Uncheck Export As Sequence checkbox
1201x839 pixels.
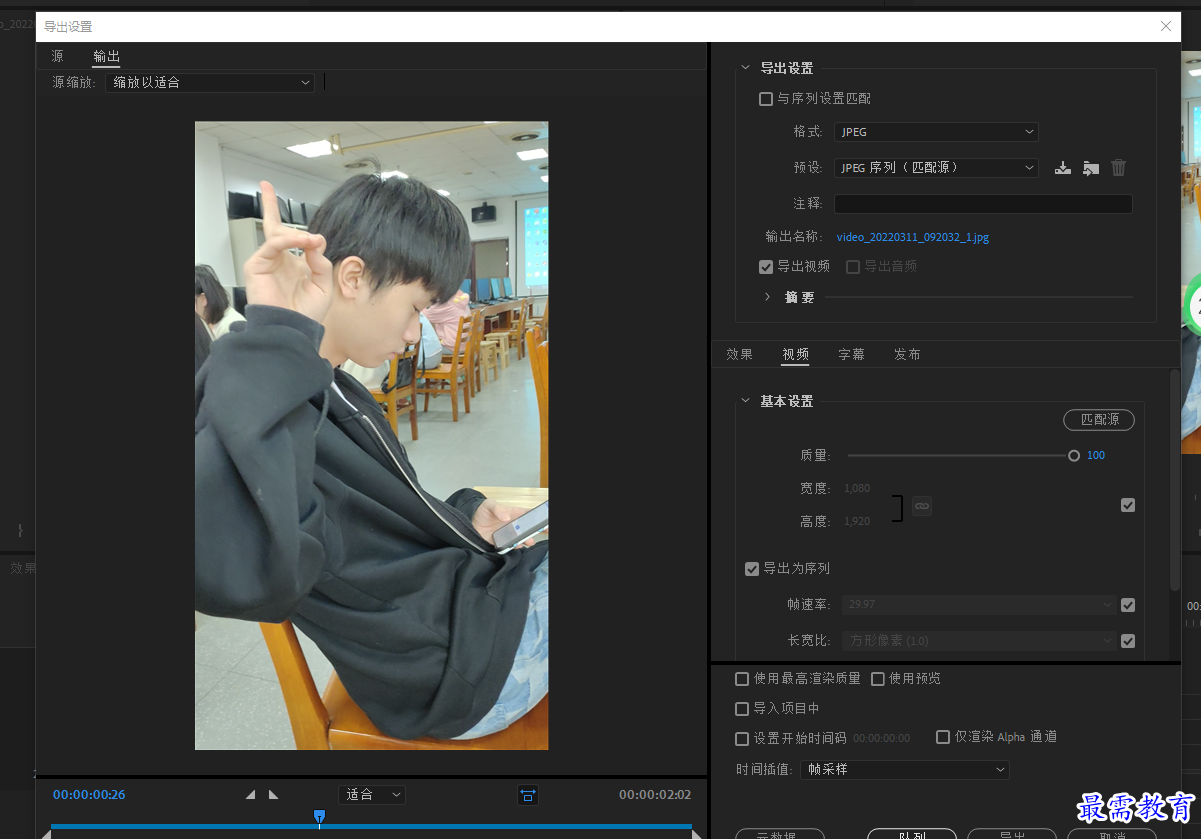pos(752,569)
